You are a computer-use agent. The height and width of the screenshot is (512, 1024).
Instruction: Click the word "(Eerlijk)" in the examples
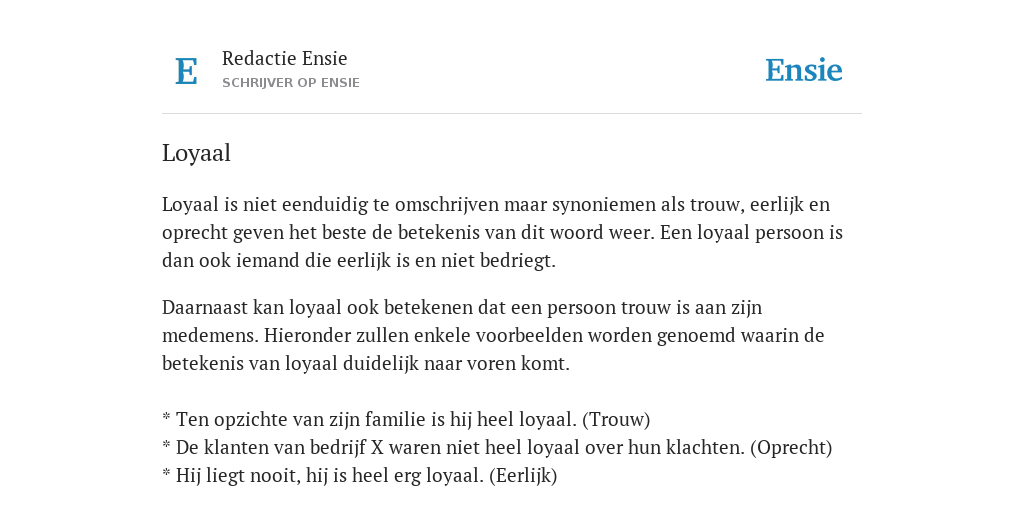(x=522, y=475)
